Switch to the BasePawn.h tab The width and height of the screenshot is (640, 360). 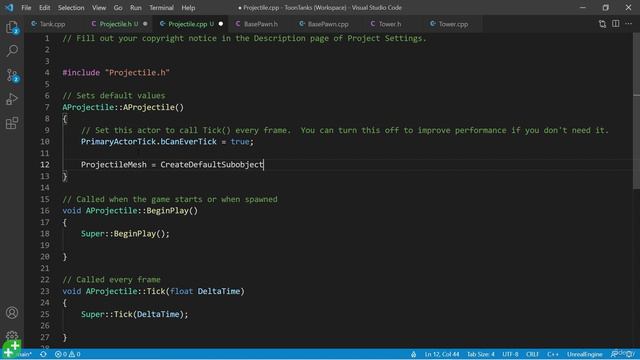260,24
